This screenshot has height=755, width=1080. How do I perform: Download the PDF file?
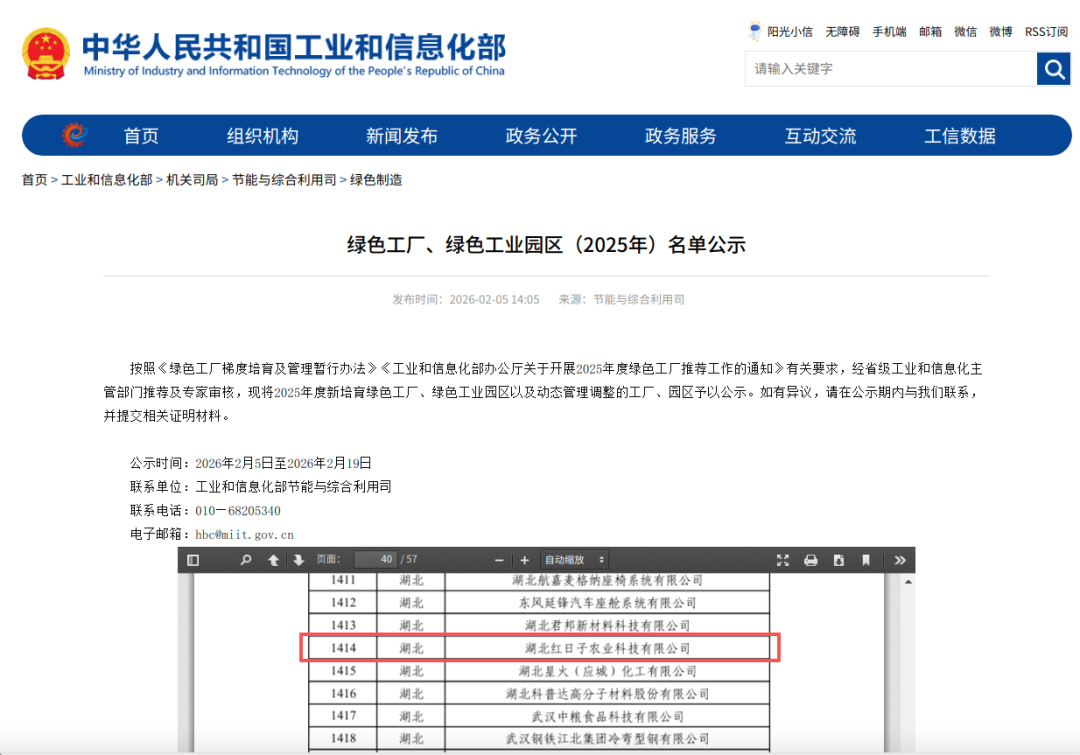click(839, 560)
